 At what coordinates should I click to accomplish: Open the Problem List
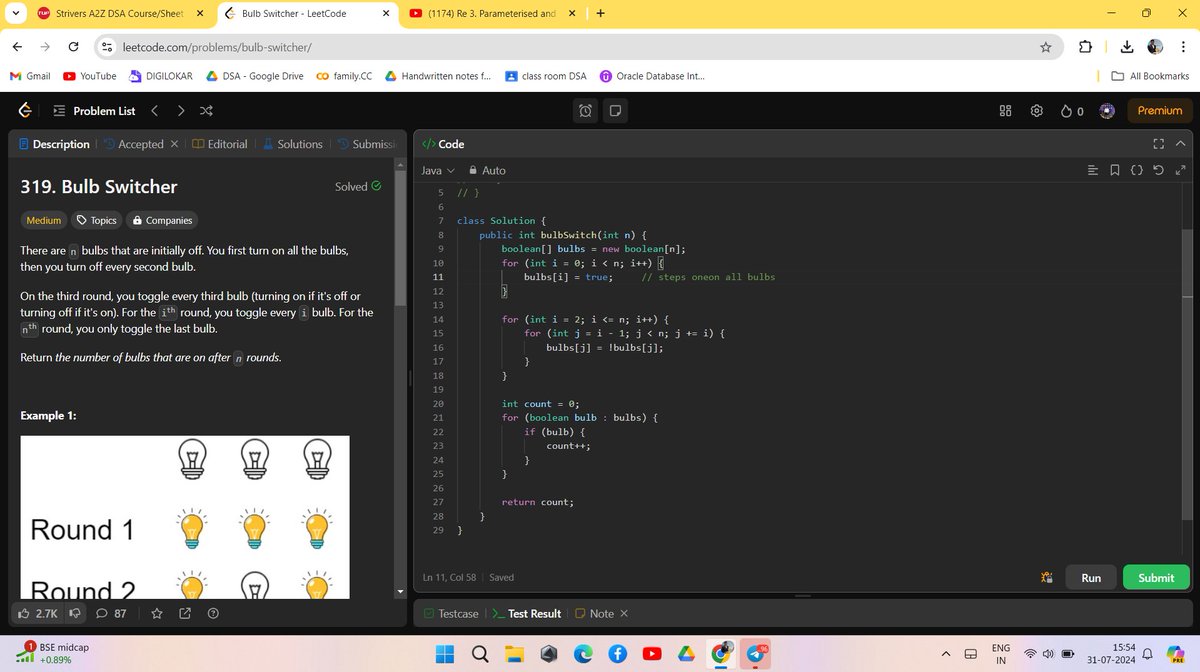[x=94, y=111]
